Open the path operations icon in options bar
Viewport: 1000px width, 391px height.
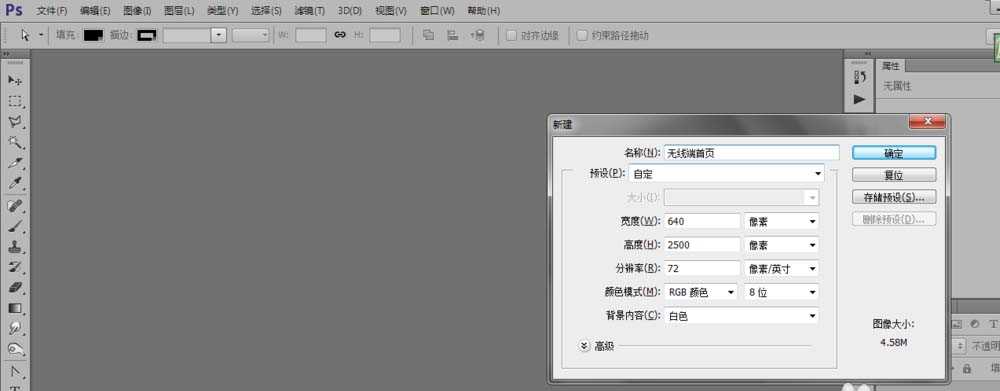pyautogui.click(x=429, y=35)
